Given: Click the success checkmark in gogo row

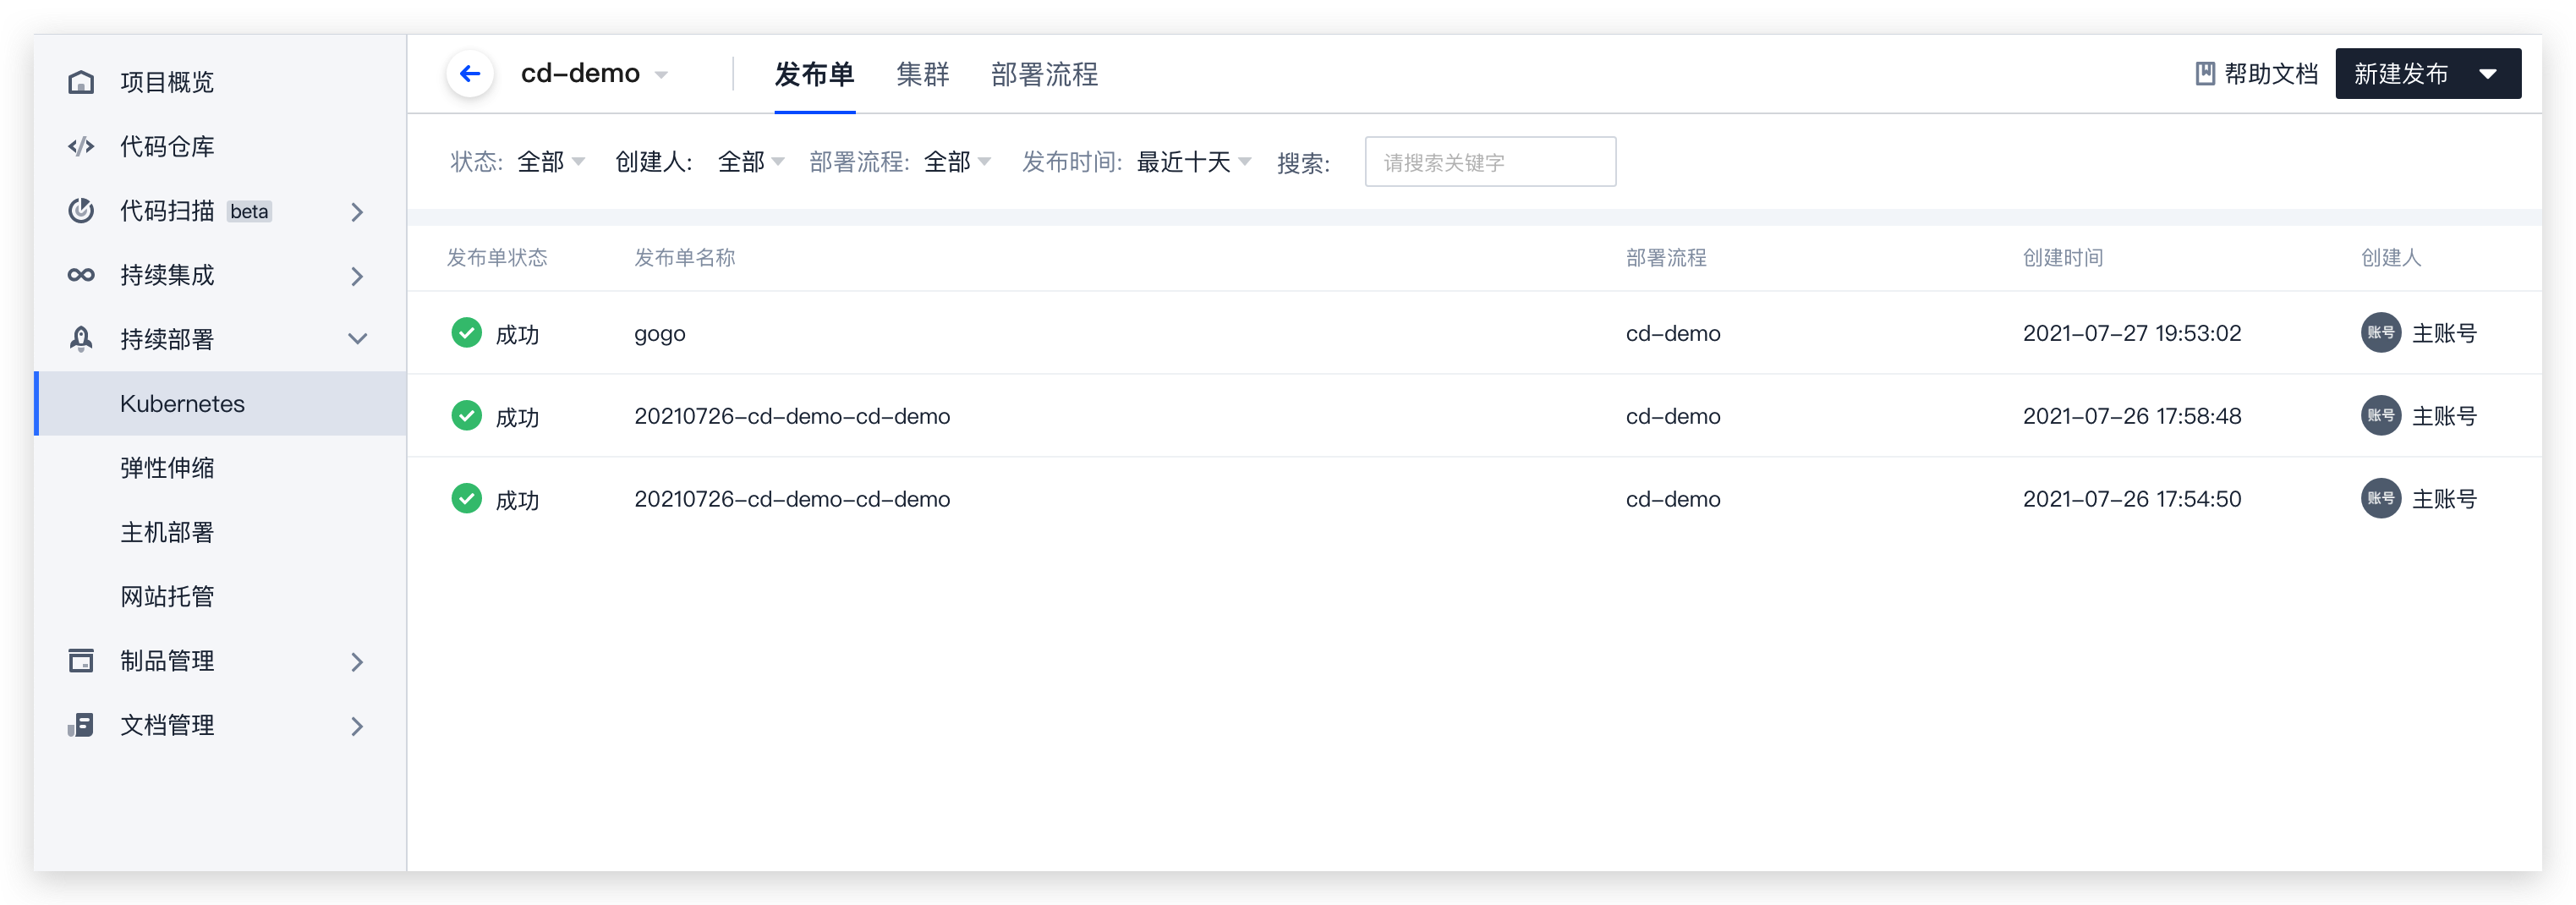Looking at the screenshot, I should tap(466, 333).
